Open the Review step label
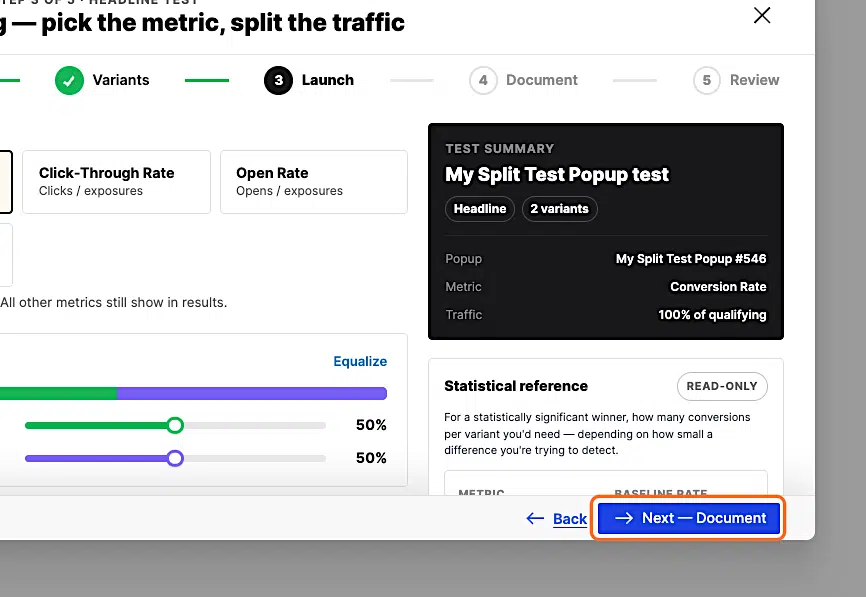The width and height of the screenshot is (866, 597). point(754,80)
